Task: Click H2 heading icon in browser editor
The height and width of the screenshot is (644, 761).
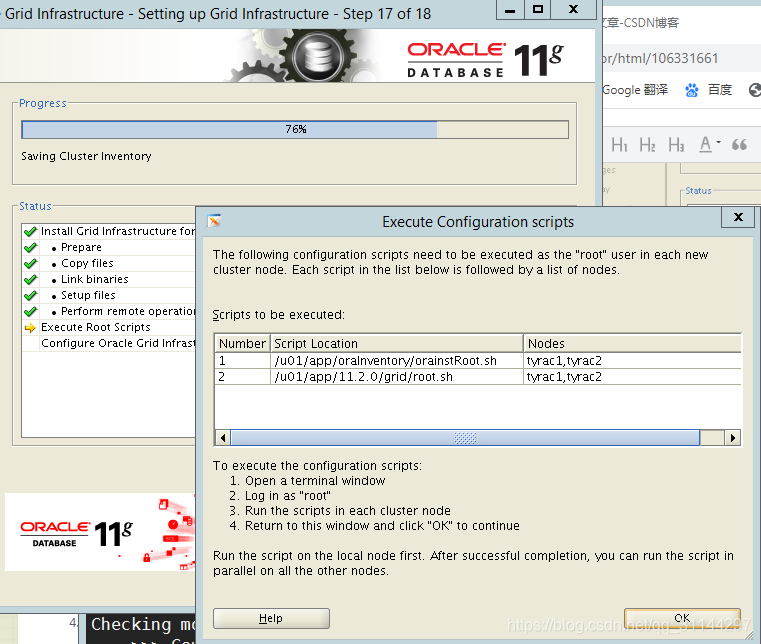Action: pyautogui.click(x=647, y=145)
